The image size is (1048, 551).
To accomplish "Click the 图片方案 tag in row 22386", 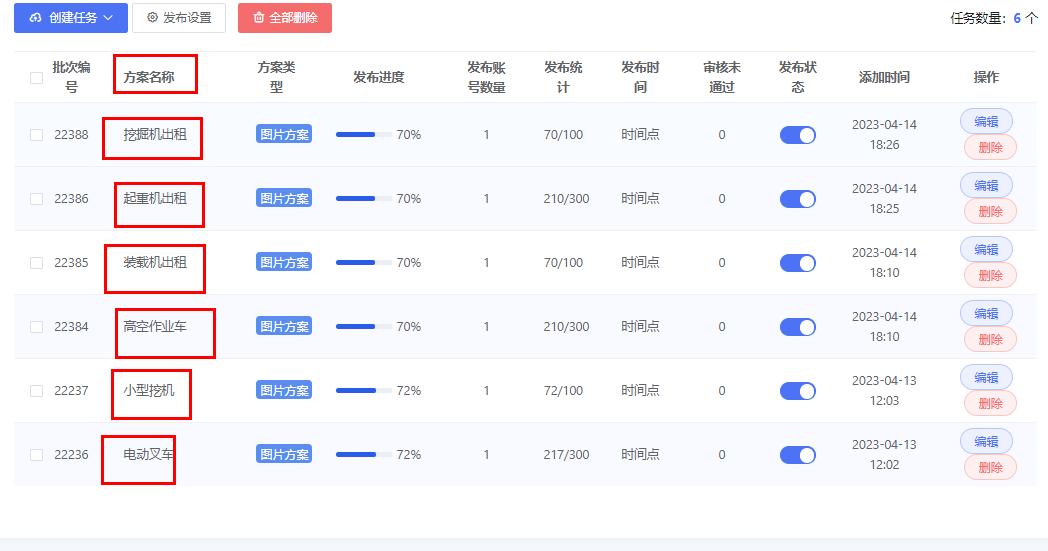I will pos(284,199).
